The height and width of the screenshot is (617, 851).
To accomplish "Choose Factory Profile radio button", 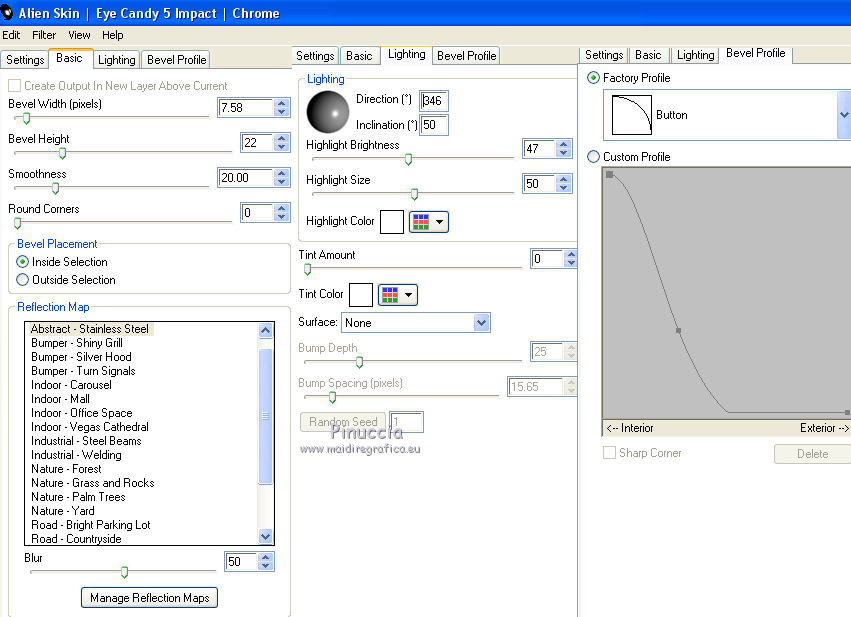I will pyautogui.click(x=594, y=78).
